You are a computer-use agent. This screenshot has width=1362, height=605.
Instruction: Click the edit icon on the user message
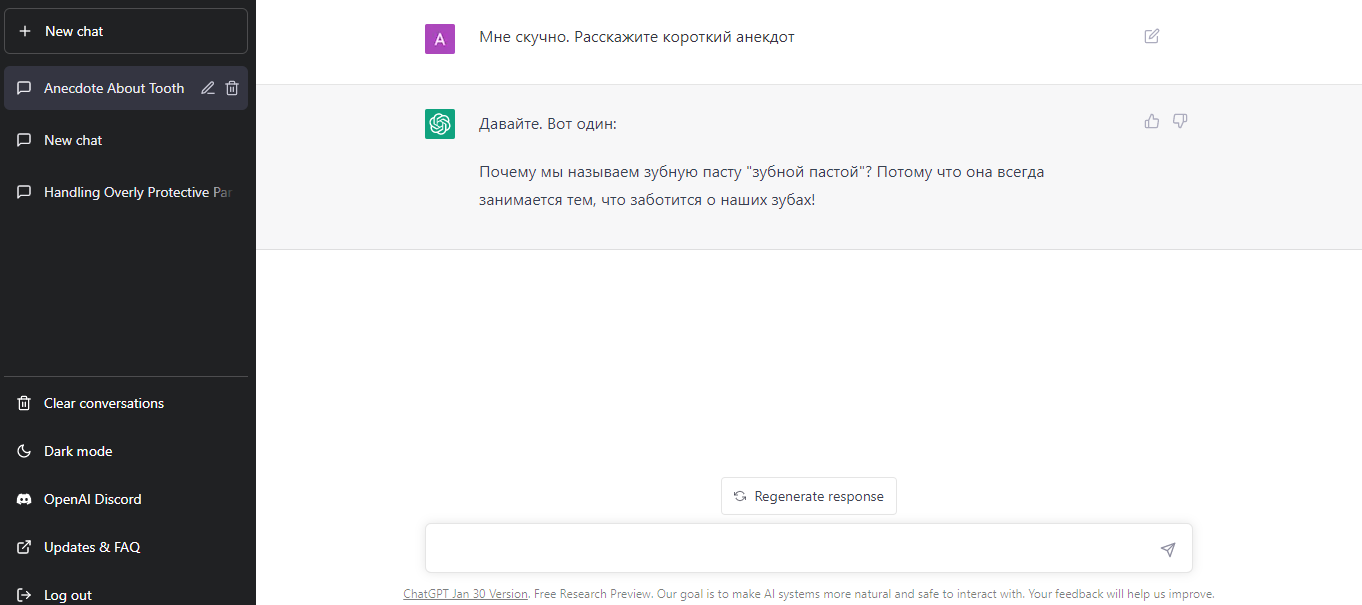(1151, 35)
